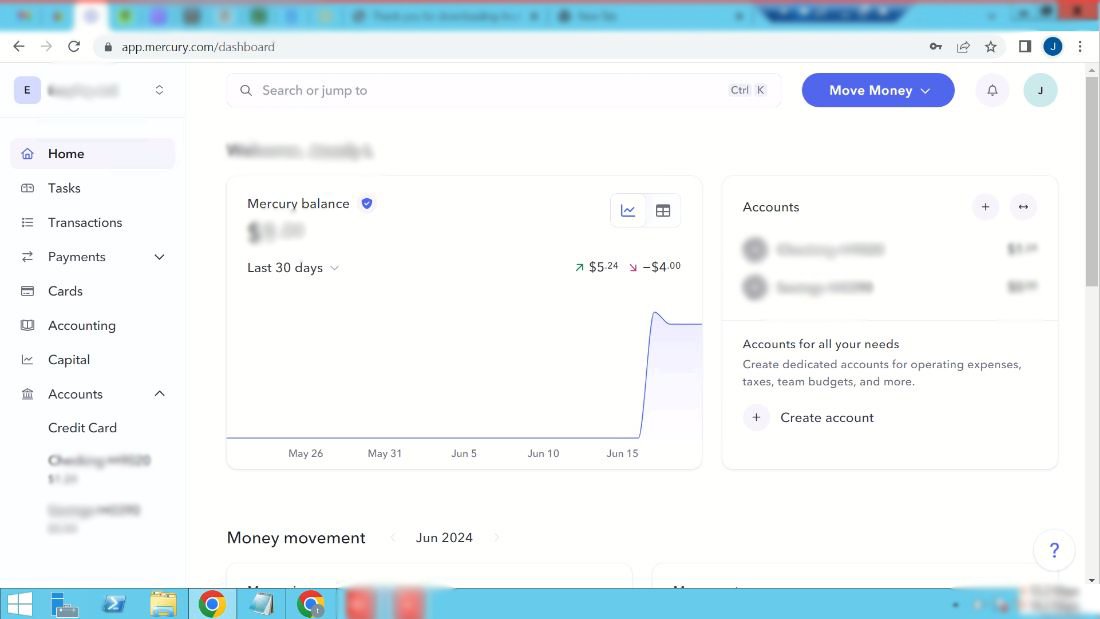Open the organization switcher arrows
The image size is (1100, 619).
[x=159, y=90]
